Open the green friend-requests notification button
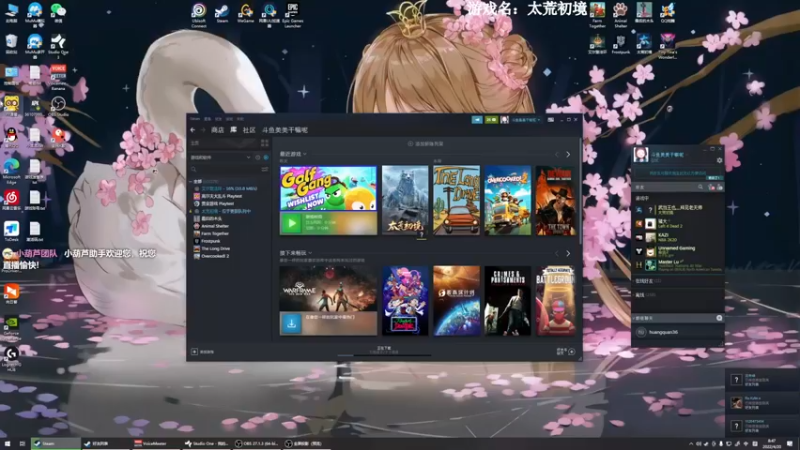The image size is (800, 450). pyautogui.click(x=491, y=120)
